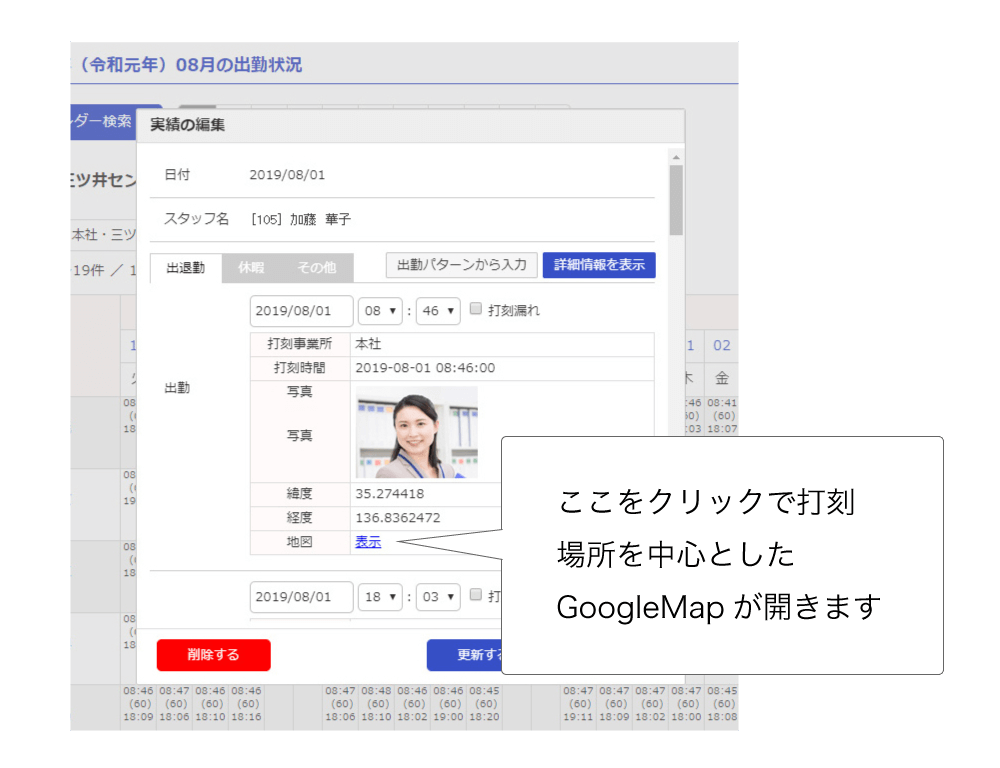This screenshot has height=768, width=1000.
Task: Select the latitude value 35.274418
Action: [x=390, y=494]
